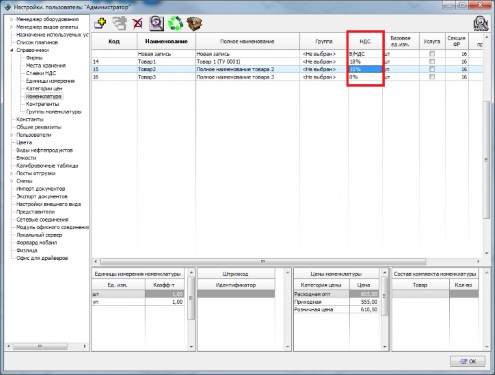Image resolution: width=495 pixels, height=375 pixels.
Task: Open Единицы измерения in the tree
Action: pyautogui.click(x=50, y=81)
